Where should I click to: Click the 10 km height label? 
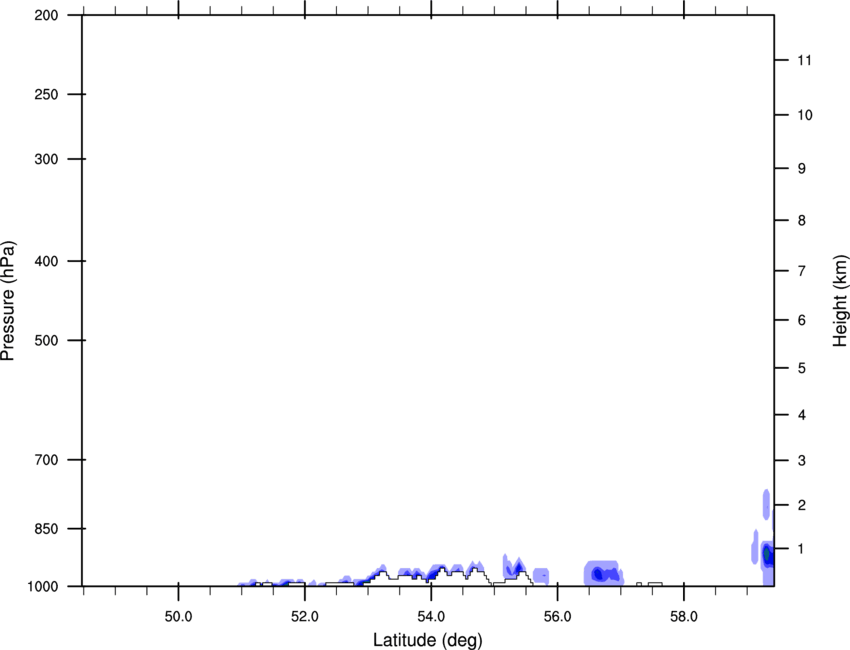click(x=805, y=115)
